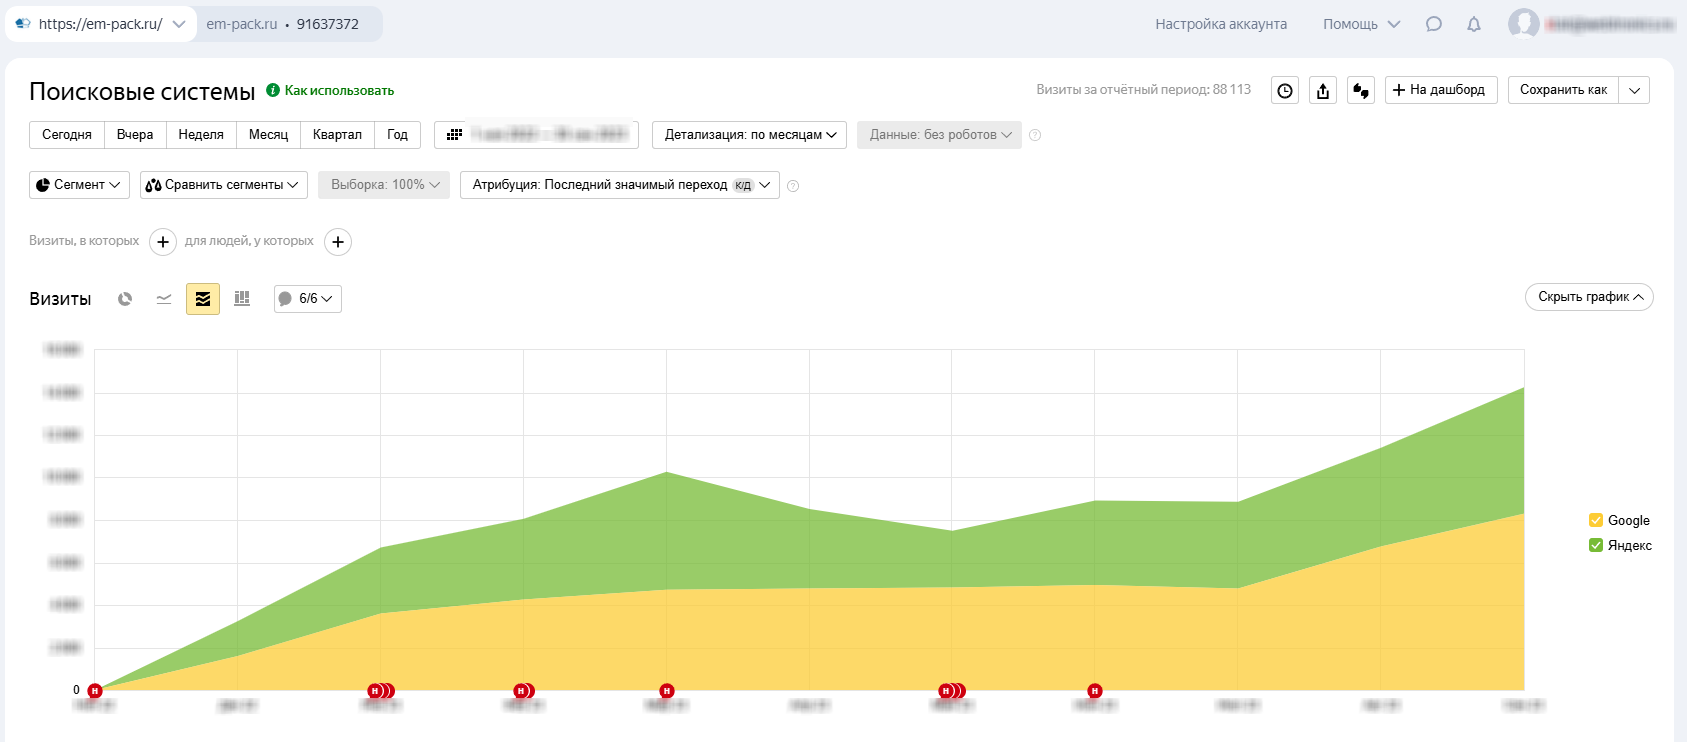Switch to column chart view icon
The height and width of the screenshot is (742, 1687).
(242, 299)
